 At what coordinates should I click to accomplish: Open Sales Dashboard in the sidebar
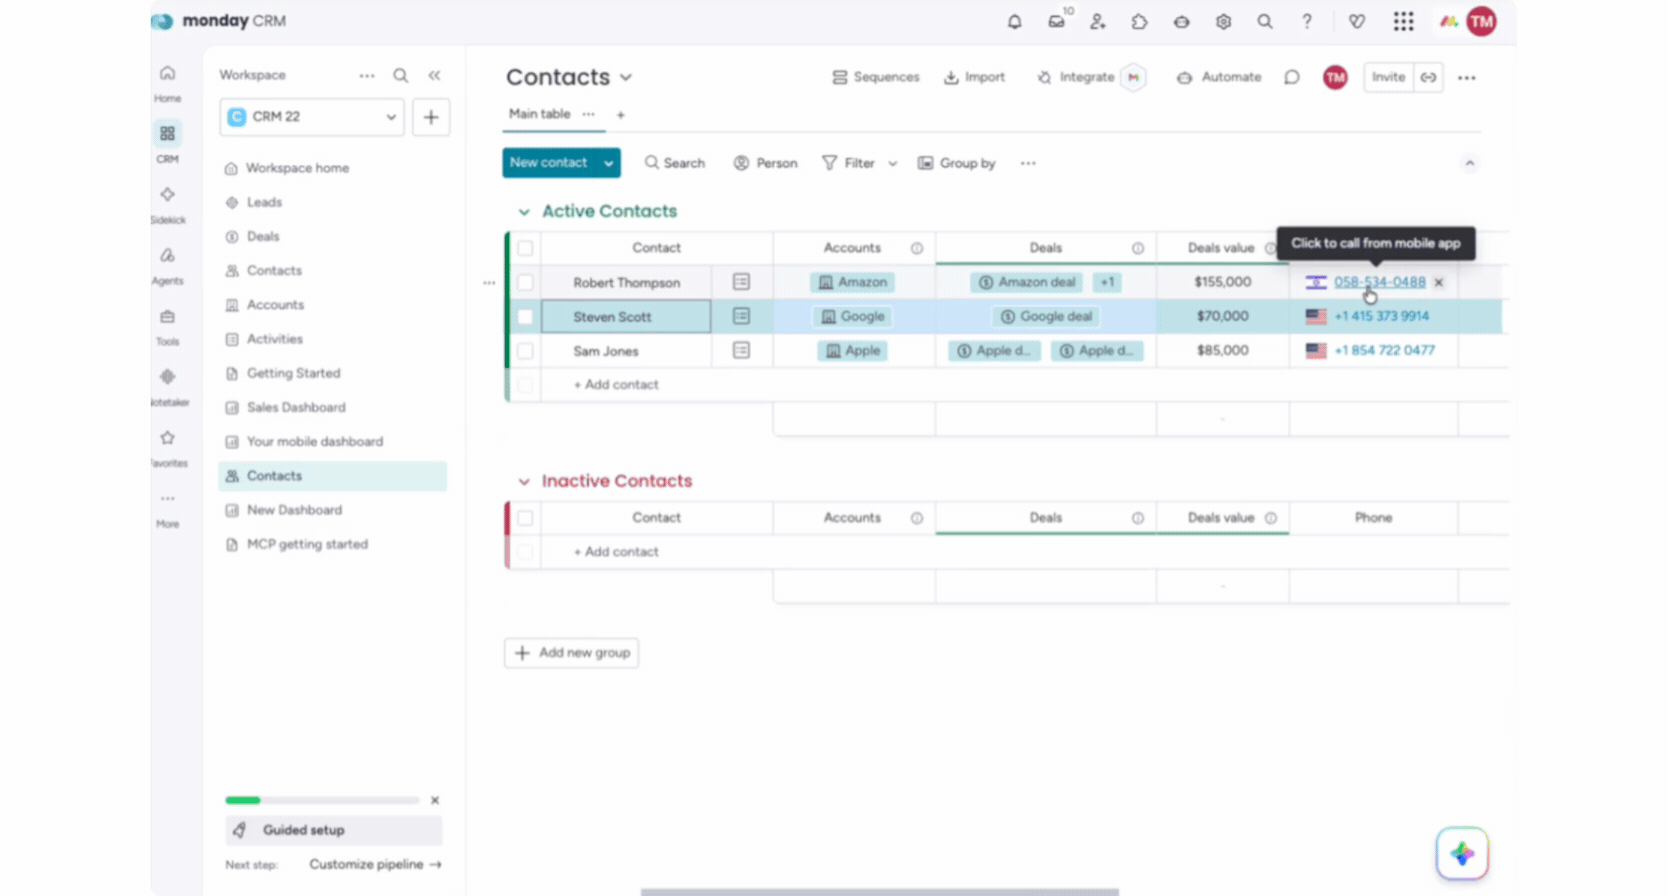click(x=296, y=407)
